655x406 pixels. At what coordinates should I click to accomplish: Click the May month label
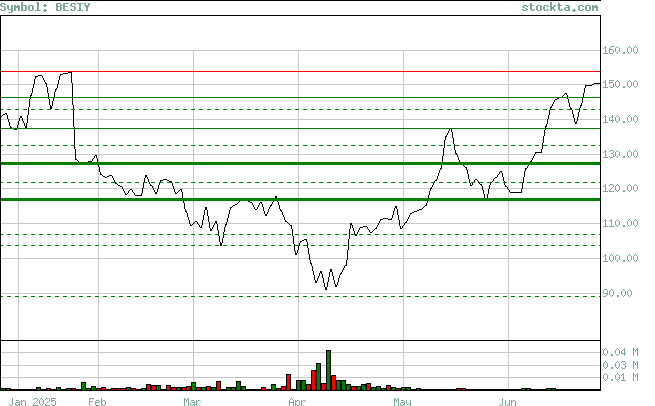tap(402, 401)
